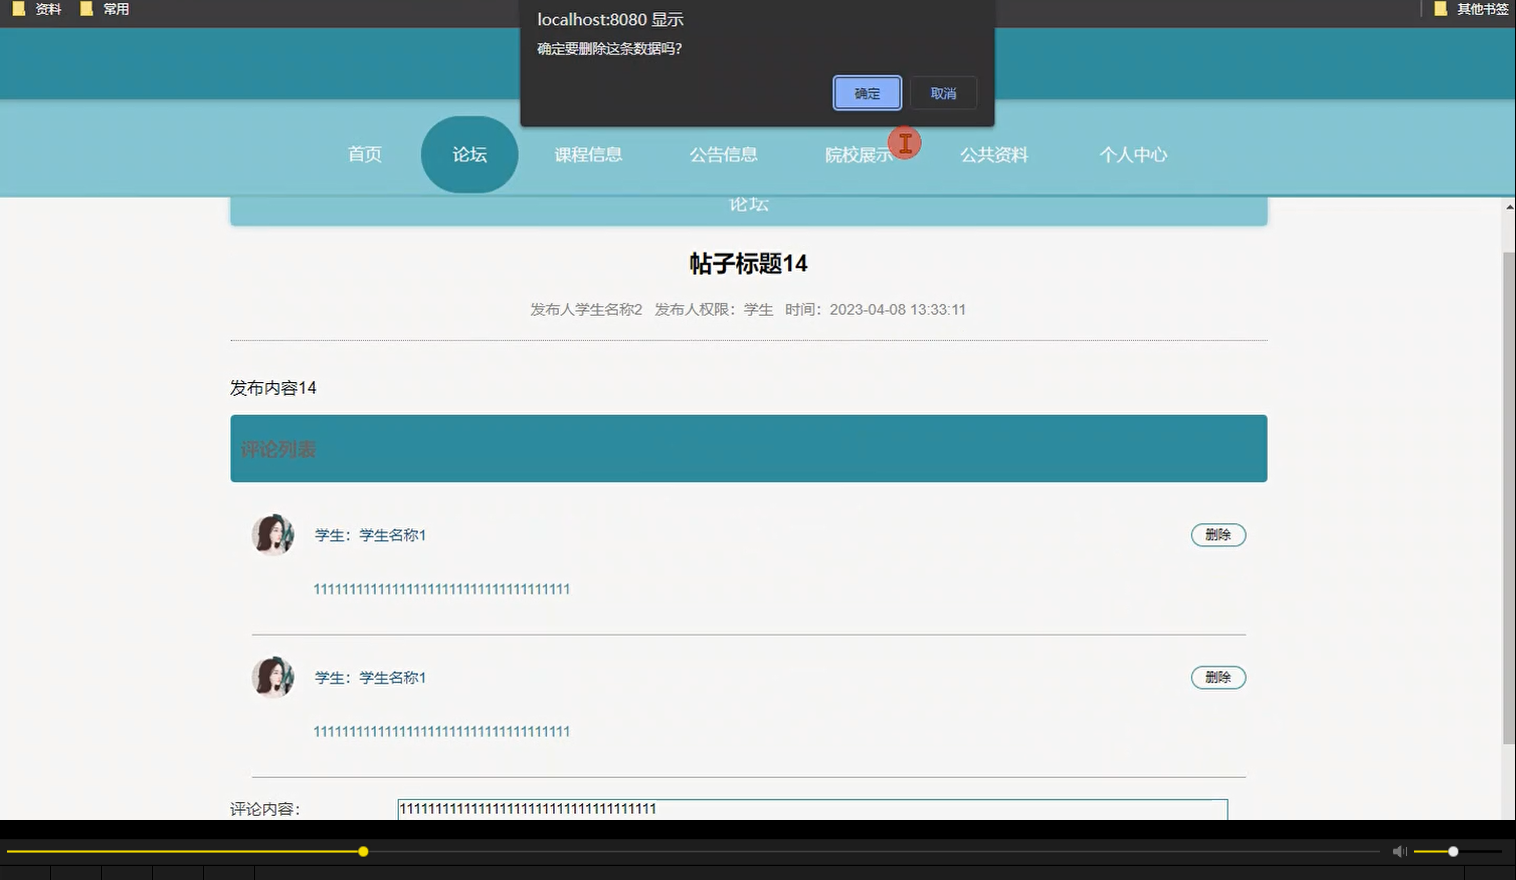
Task: Click the text cursor marker near 院校展示
Action: (905, 143)
